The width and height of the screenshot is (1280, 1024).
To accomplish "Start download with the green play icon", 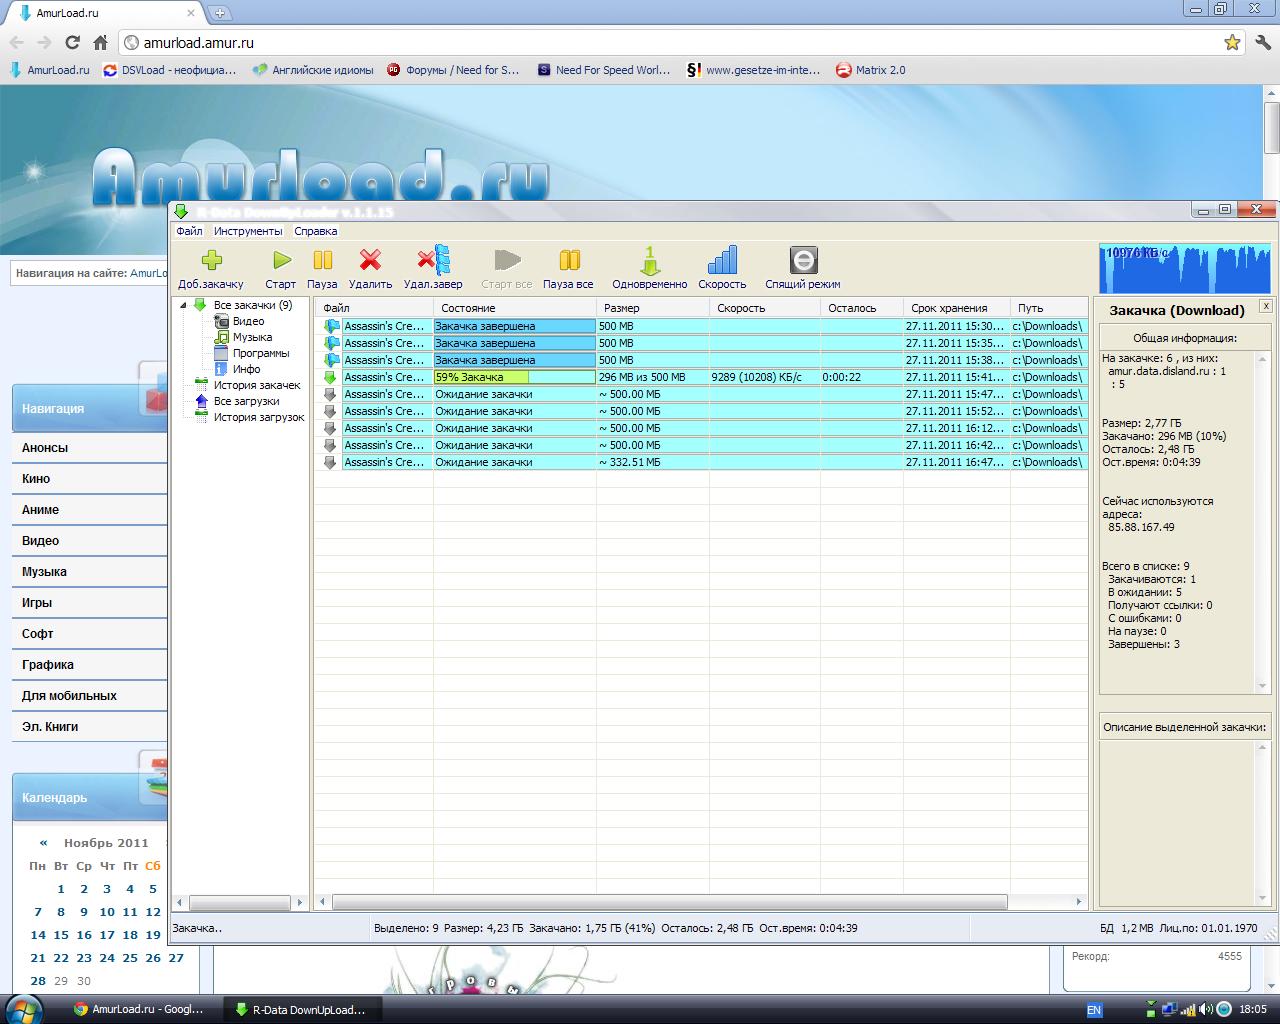I will click(x=282, y=260).
